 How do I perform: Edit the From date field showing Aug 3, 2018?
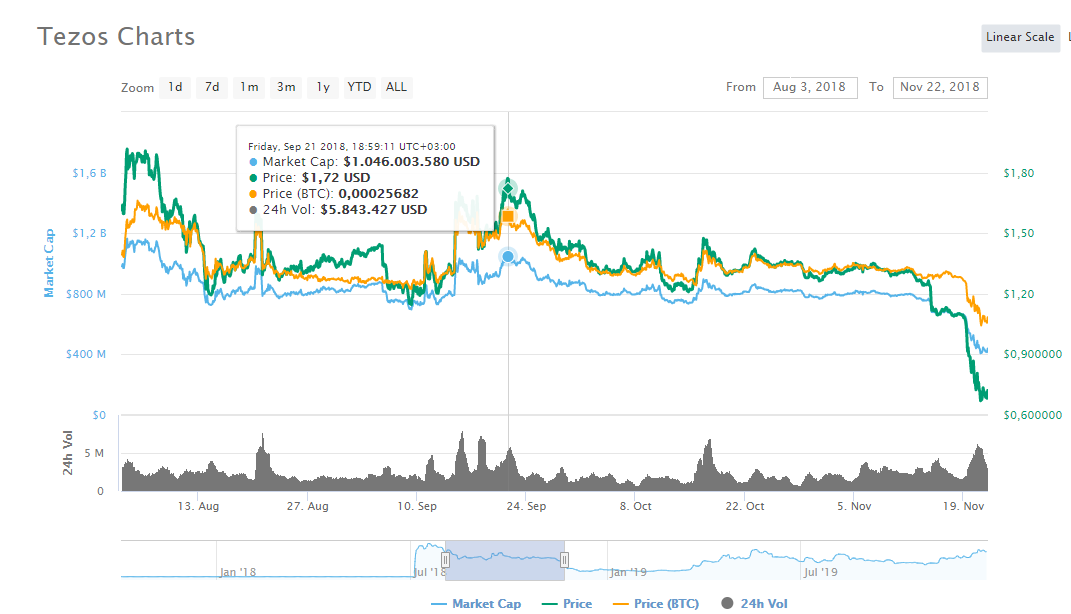(810, 87)
